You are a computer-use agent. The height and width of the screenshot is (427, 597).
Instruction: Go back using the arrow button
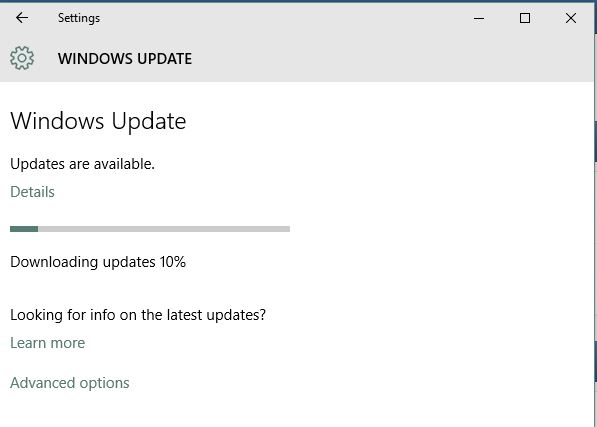coord(22,18)
